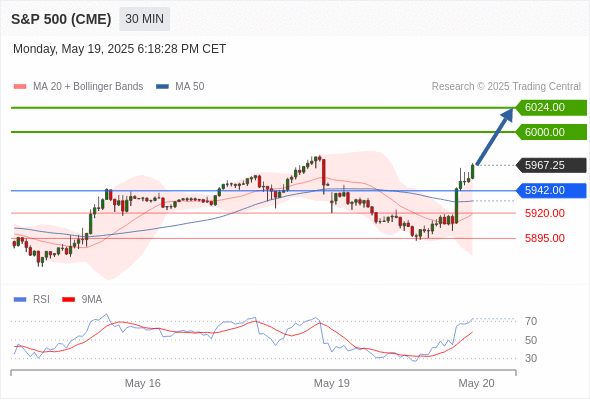Click the red 5920.00 support label

(x=545, y=213)
